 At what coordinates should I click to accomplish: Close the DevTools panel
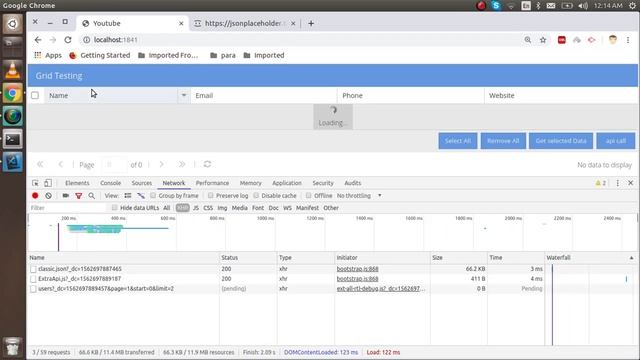click(x=631, y=183)
